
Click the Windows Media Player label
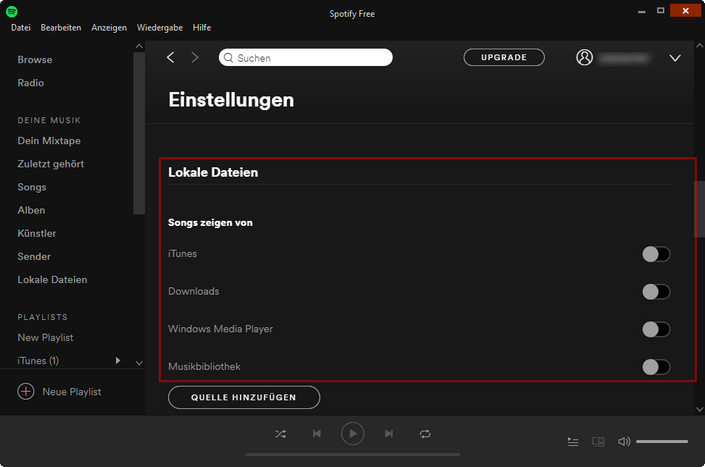coord(220,329)
